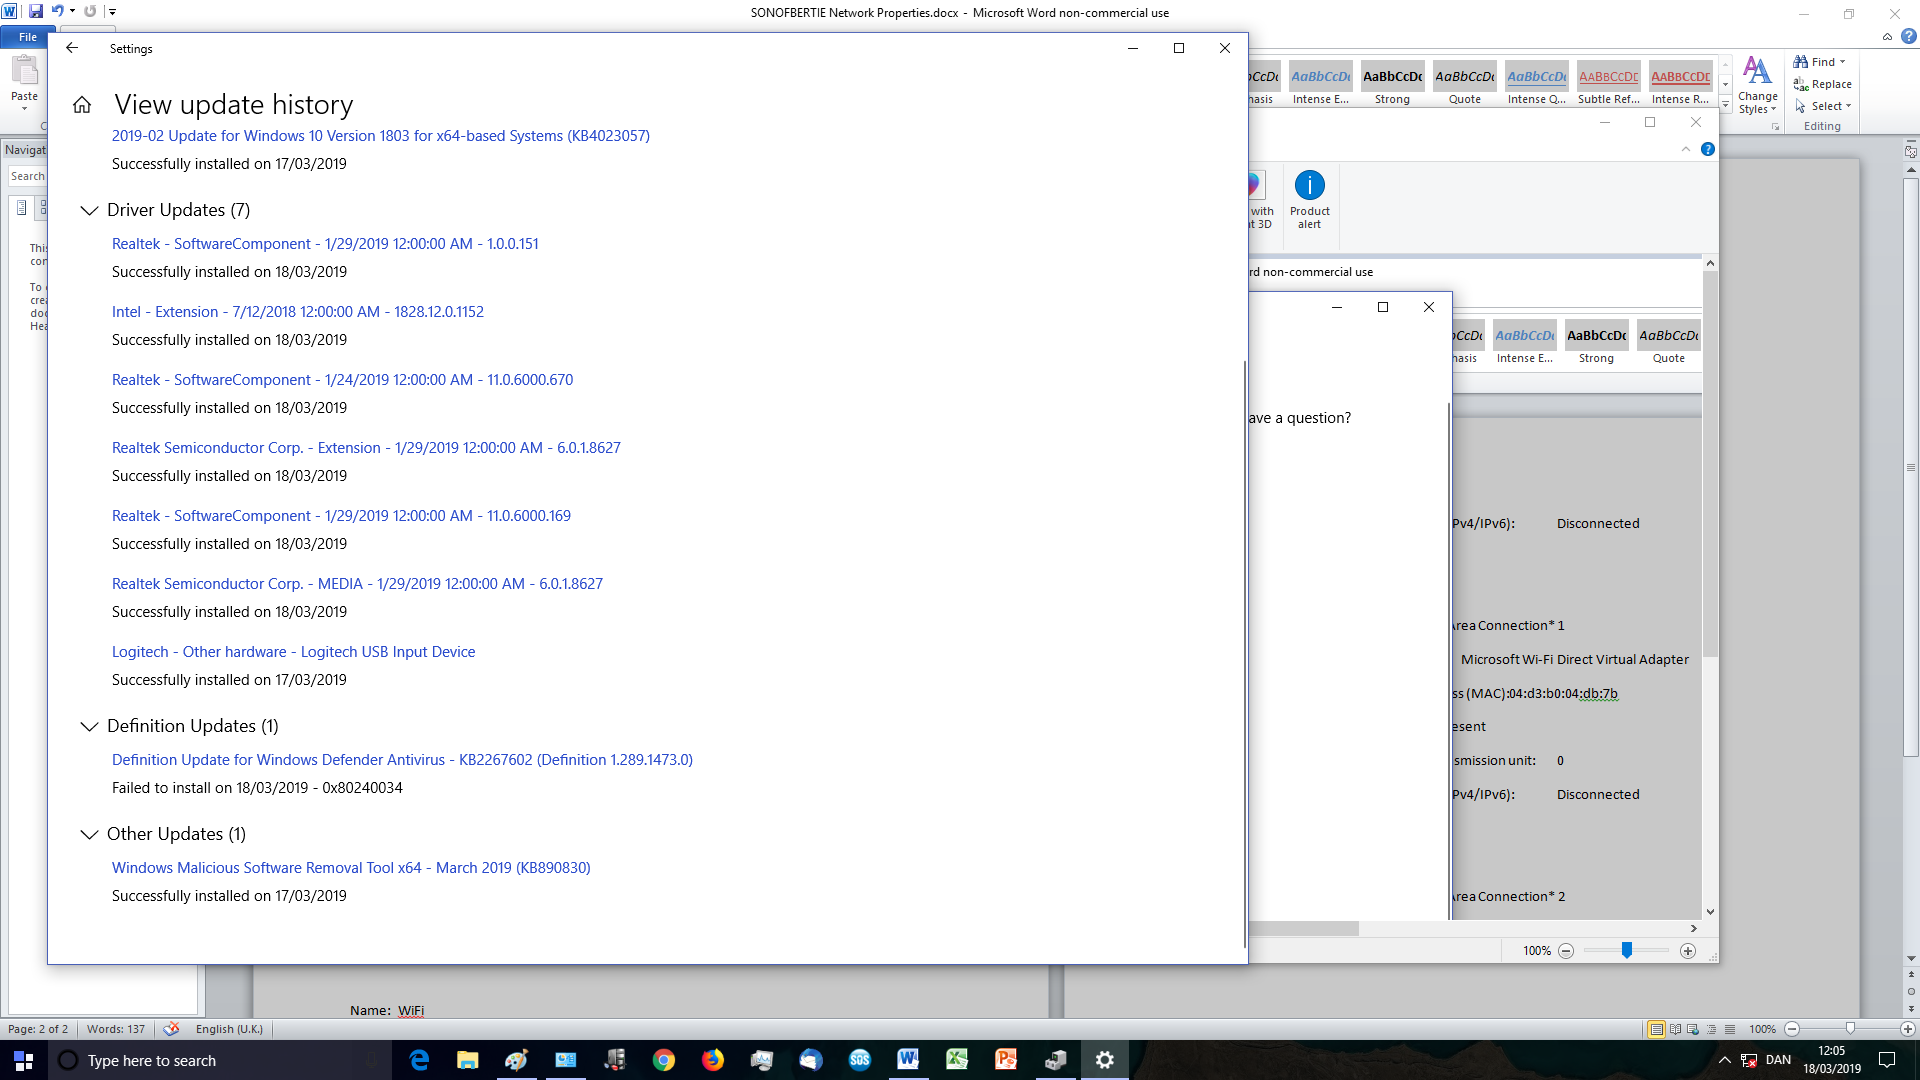Viewport: 1920px width, 1080px height.
Task: Collapse the Definition Updates section
Action: (x=89, y=726)
